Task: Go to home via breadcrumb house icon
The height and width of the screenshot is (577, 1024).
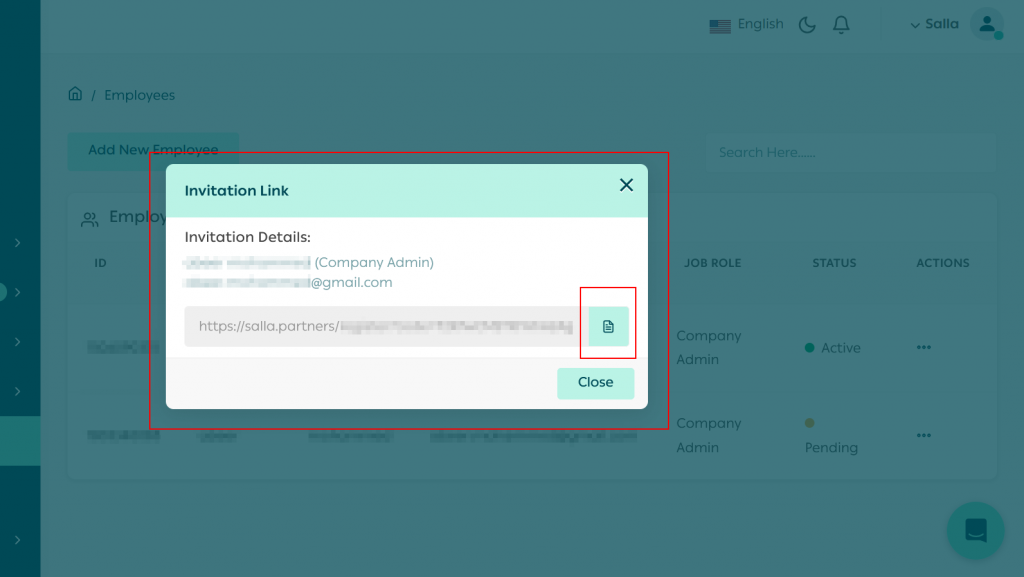Action: [75, 95]
